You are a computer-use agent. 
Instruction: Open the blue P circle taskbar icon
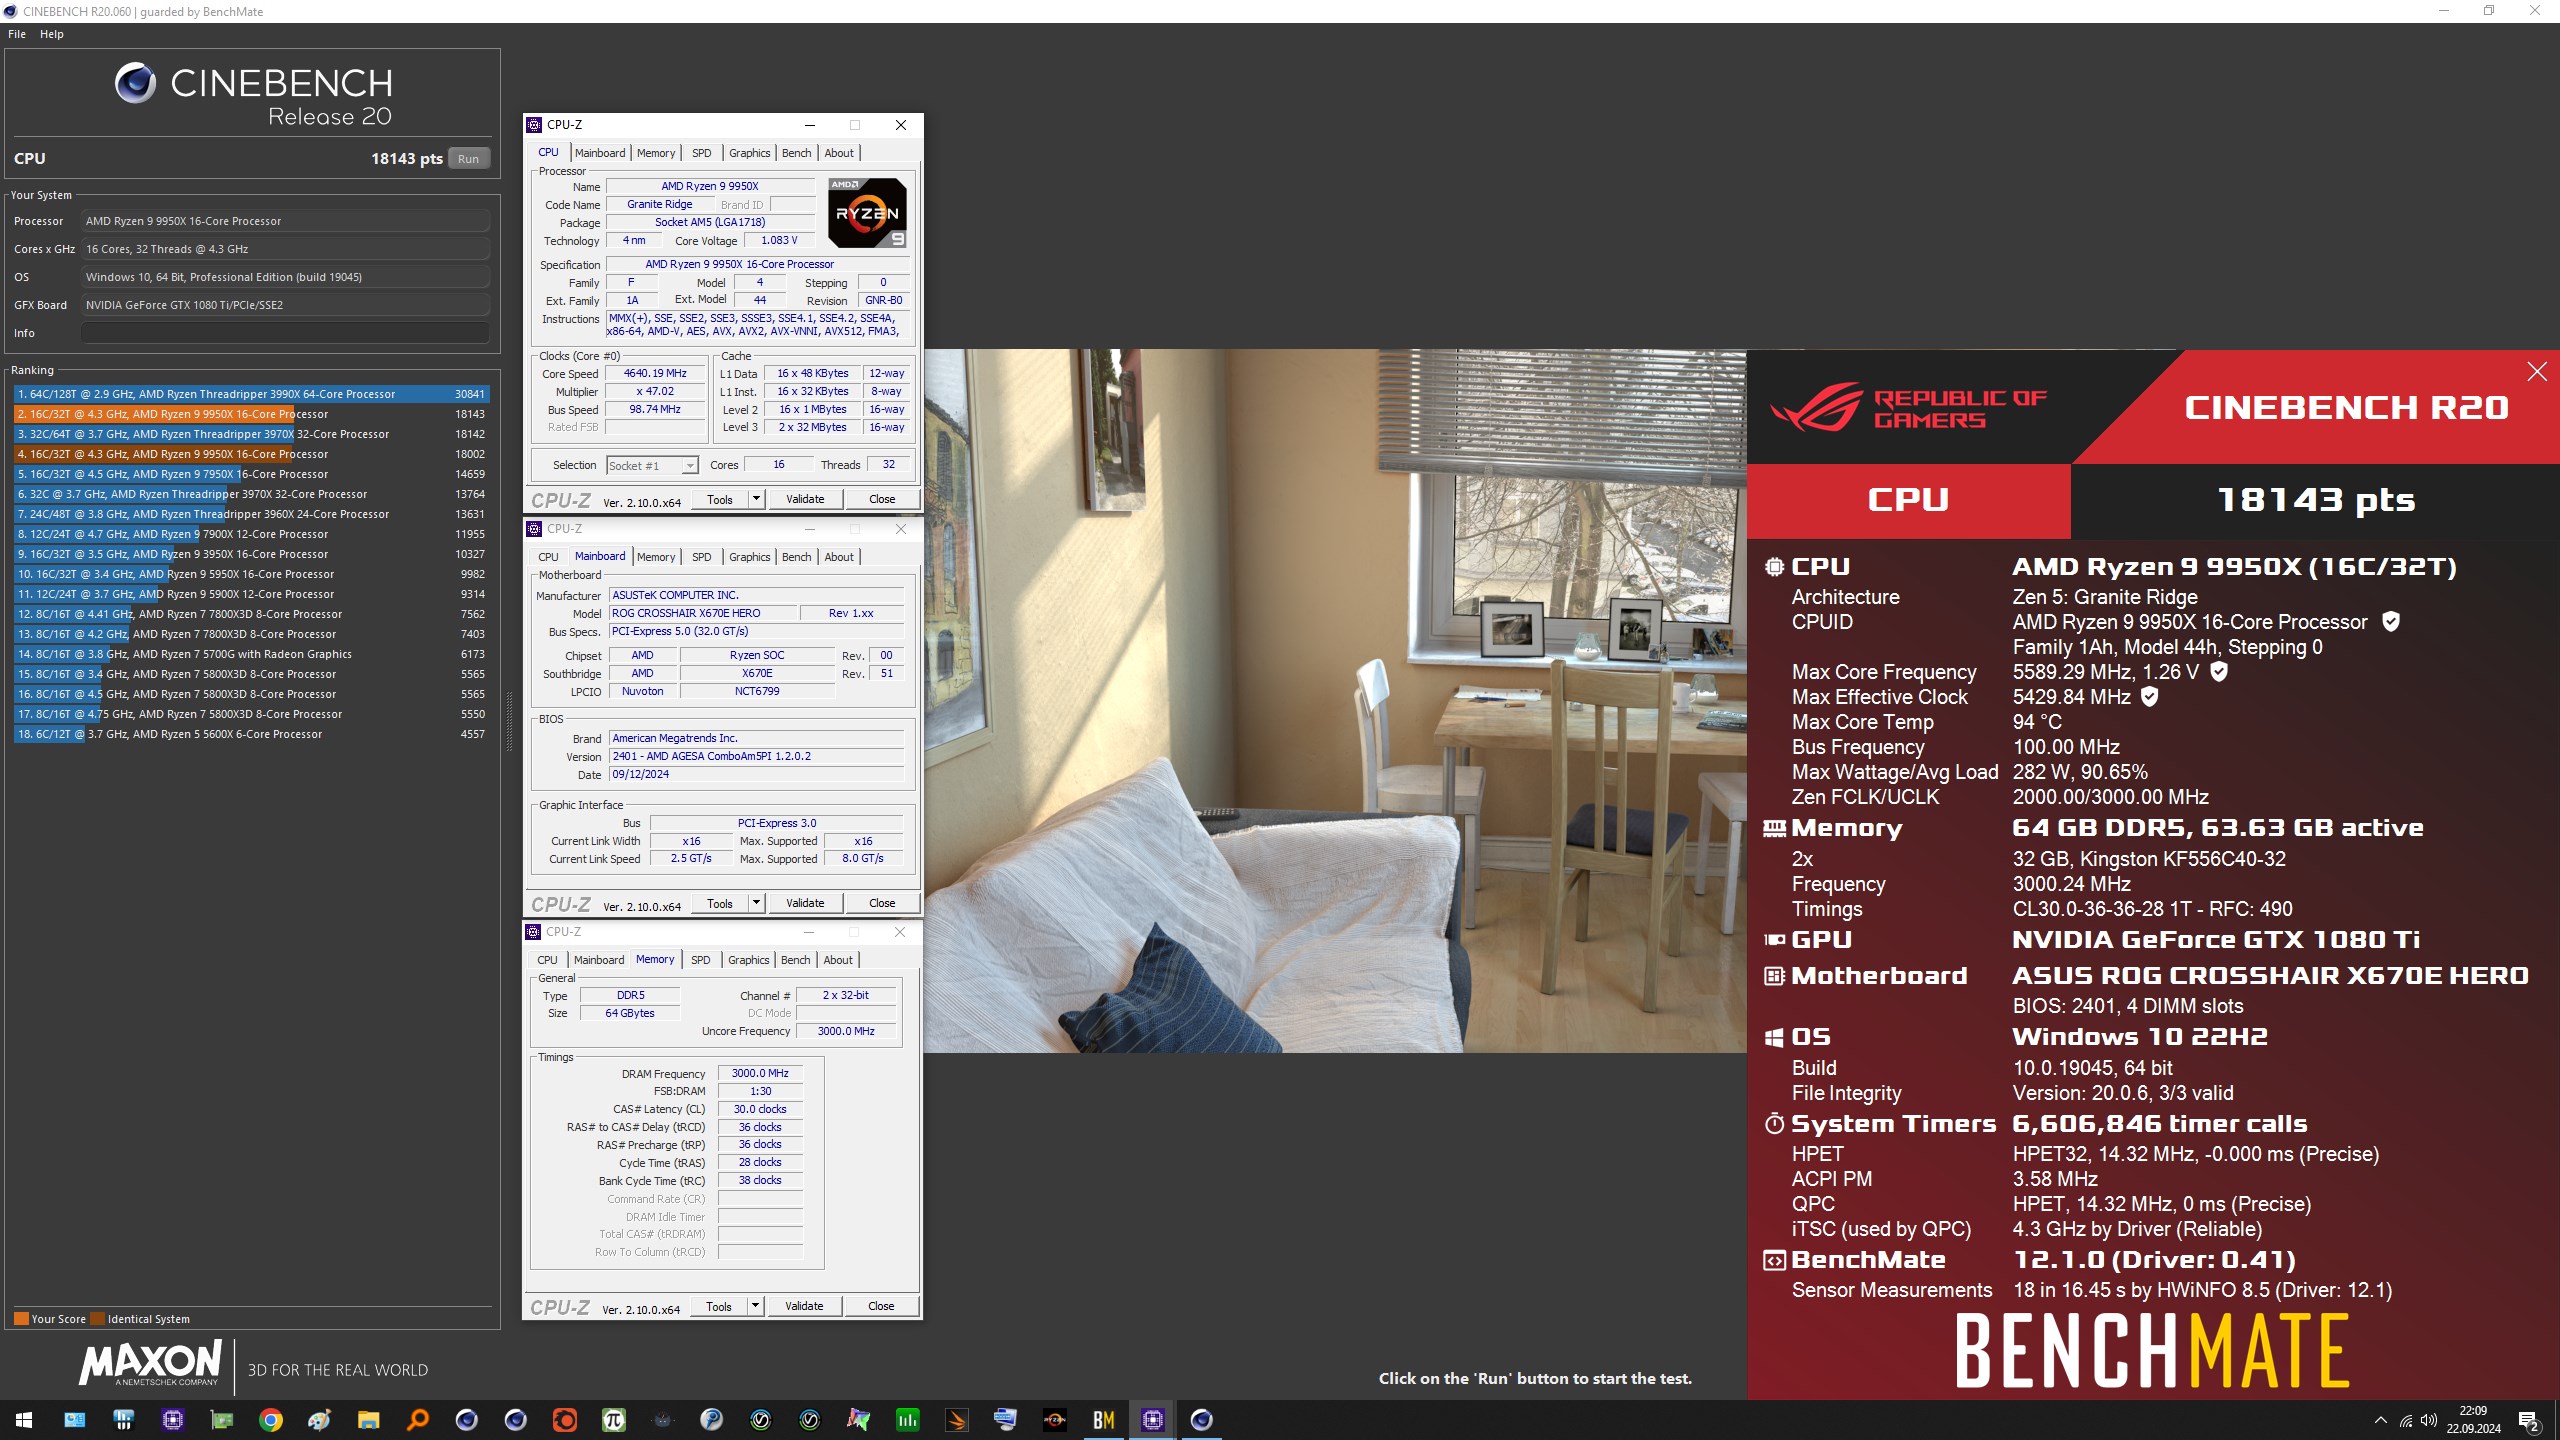(x=711, y=1419)
